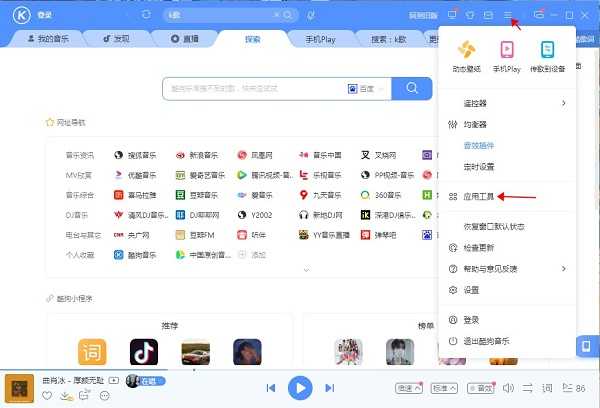The width and height of the screenshot is (600, 408).
Task: Open the 标准 quality dropdown
Action: click(444, 388)
